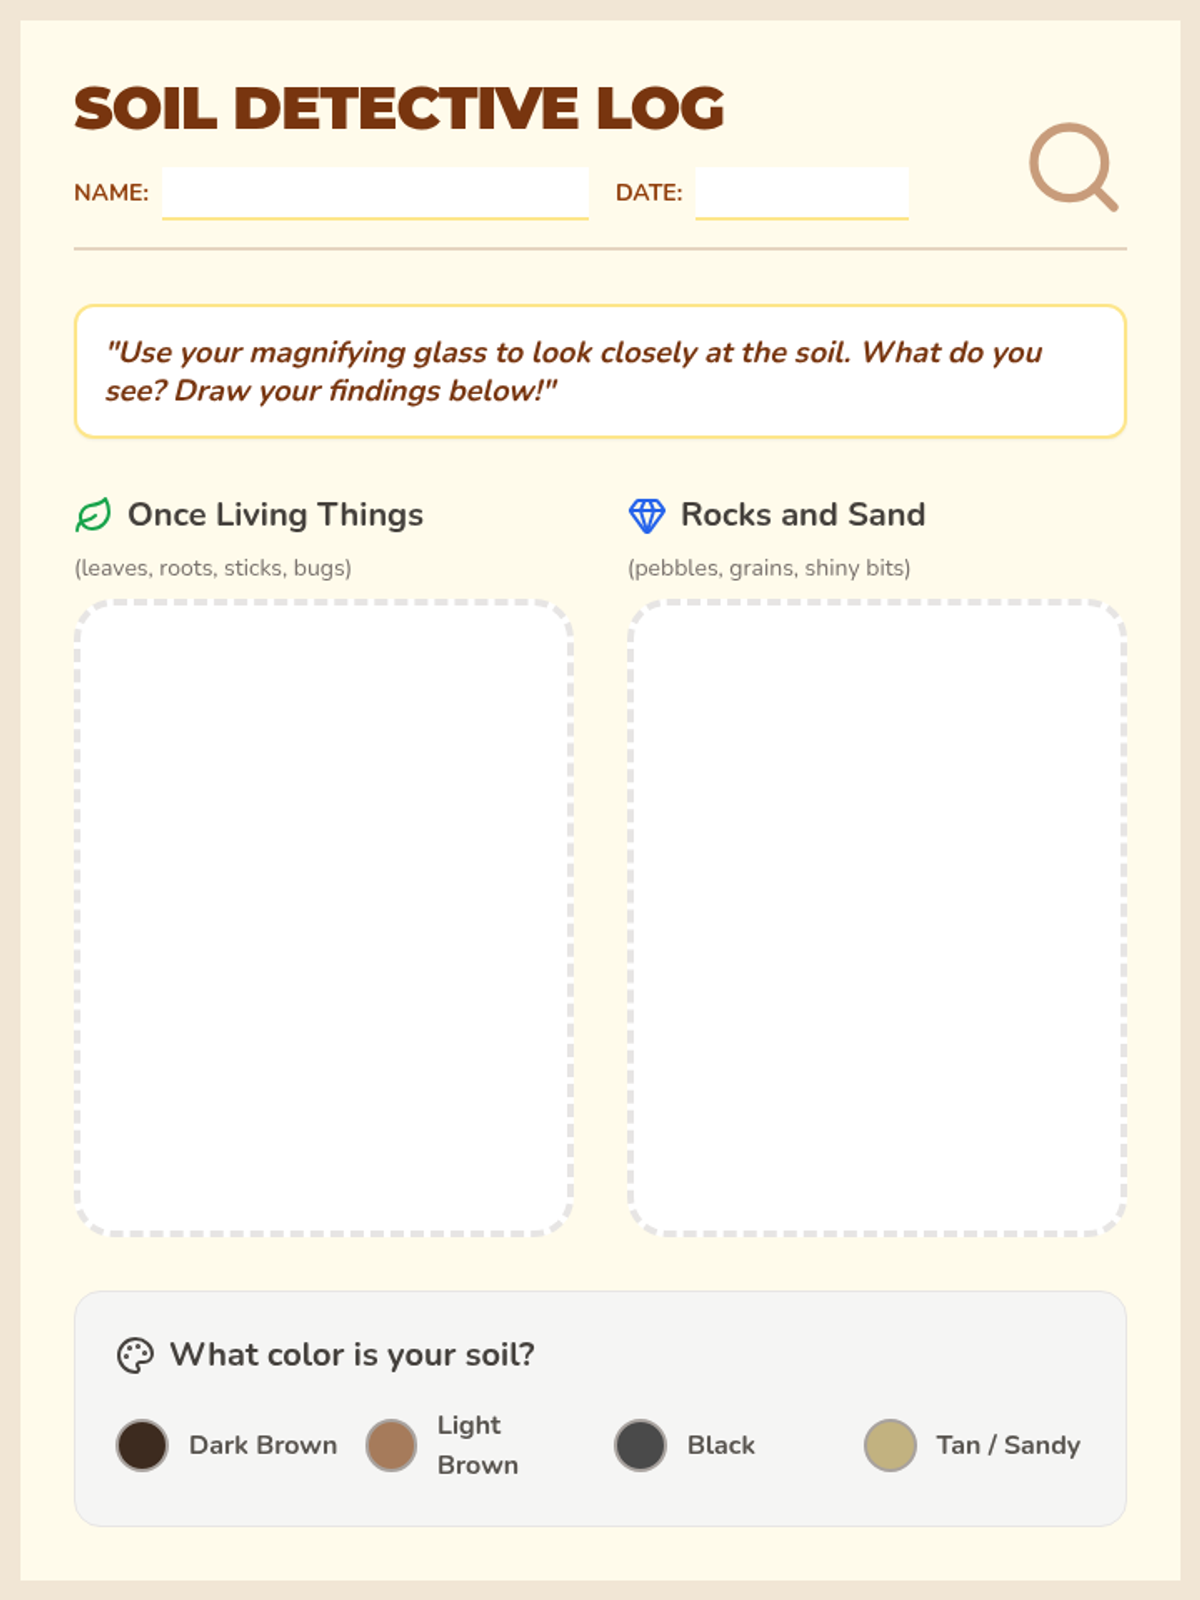
Task: Click into the NAME input field
Action: pyautogui.click(x=375, y=192)
